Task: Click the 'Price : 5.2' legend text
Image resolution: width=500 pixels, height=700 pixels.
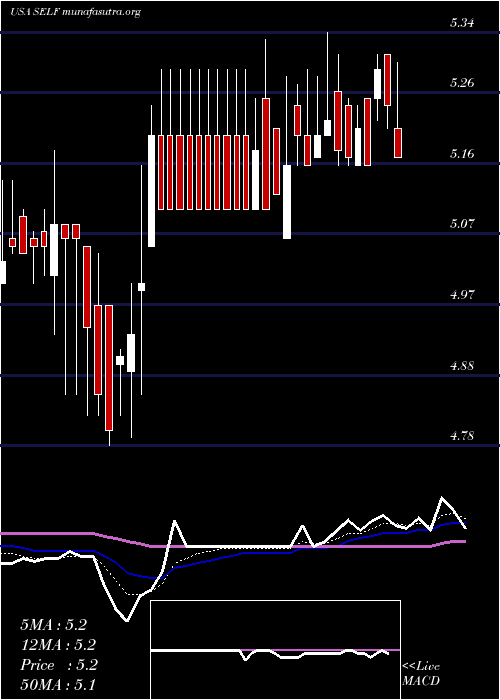Action: click(58, 665)
